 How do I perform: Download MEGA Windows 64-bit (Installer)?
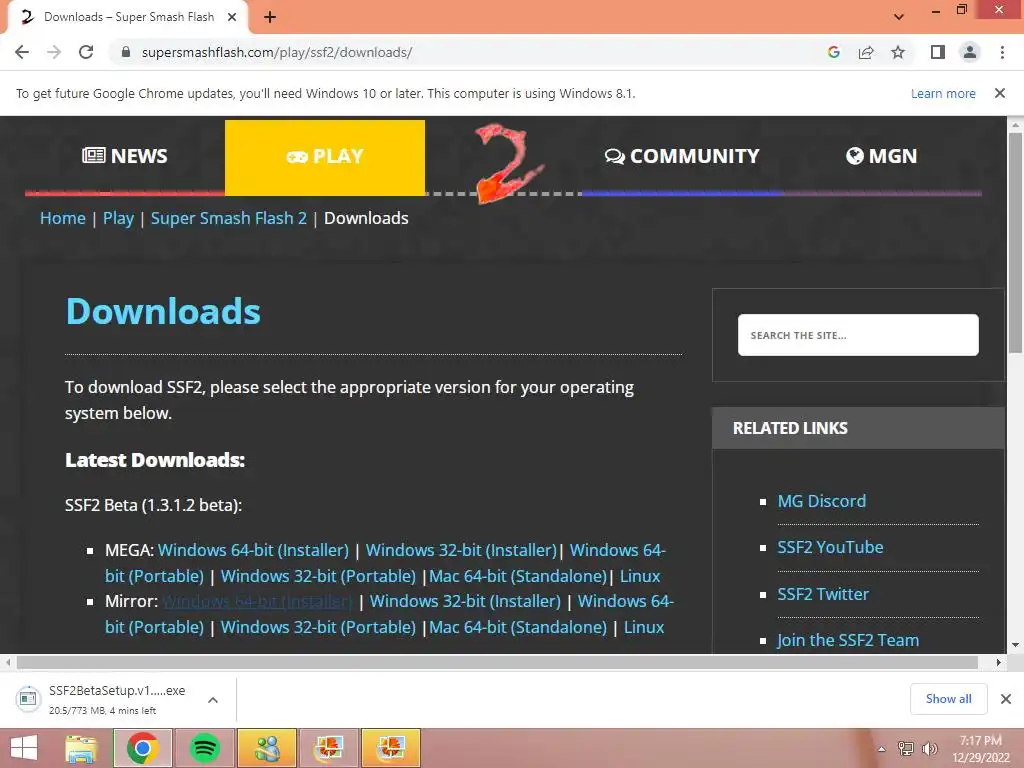point(253,550)
